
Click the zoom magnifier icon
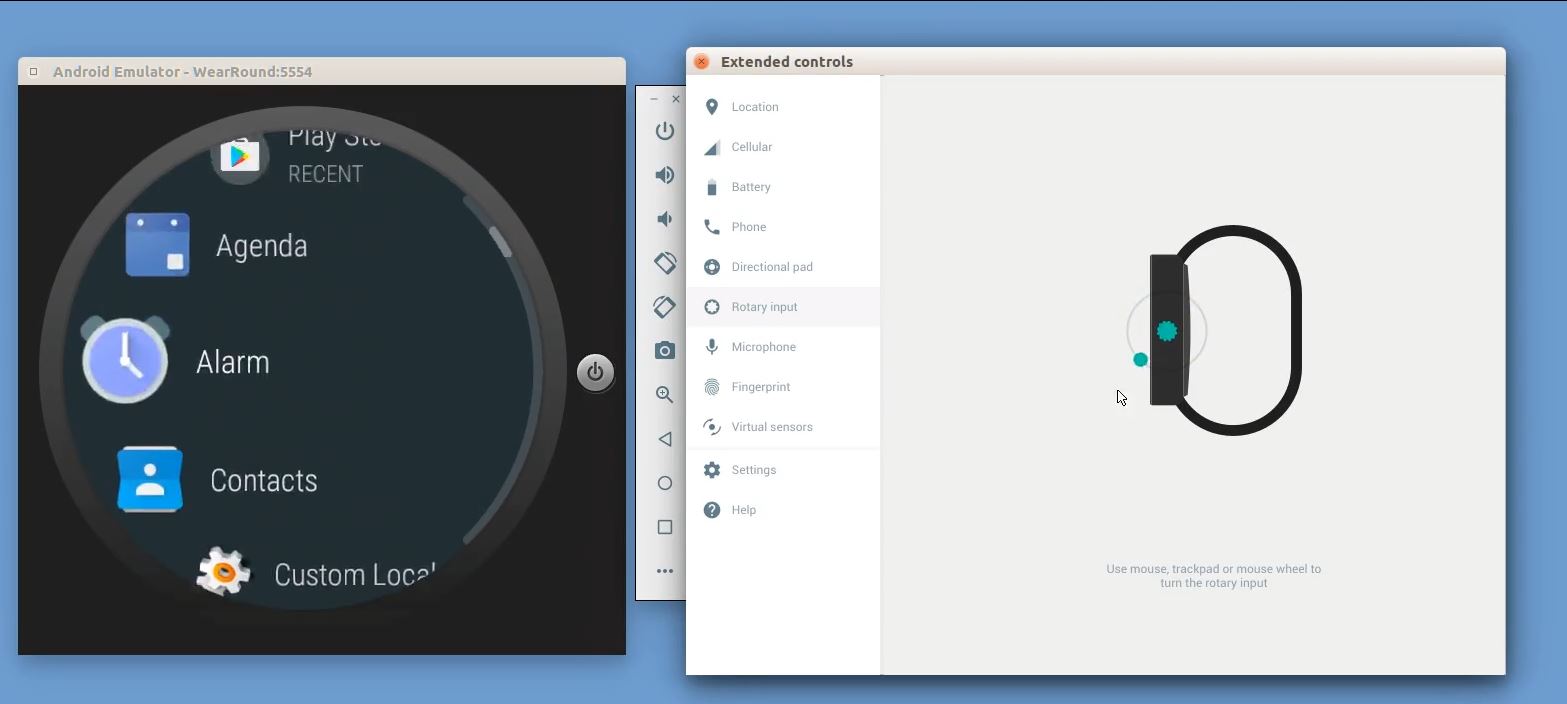tap(664, 394)
